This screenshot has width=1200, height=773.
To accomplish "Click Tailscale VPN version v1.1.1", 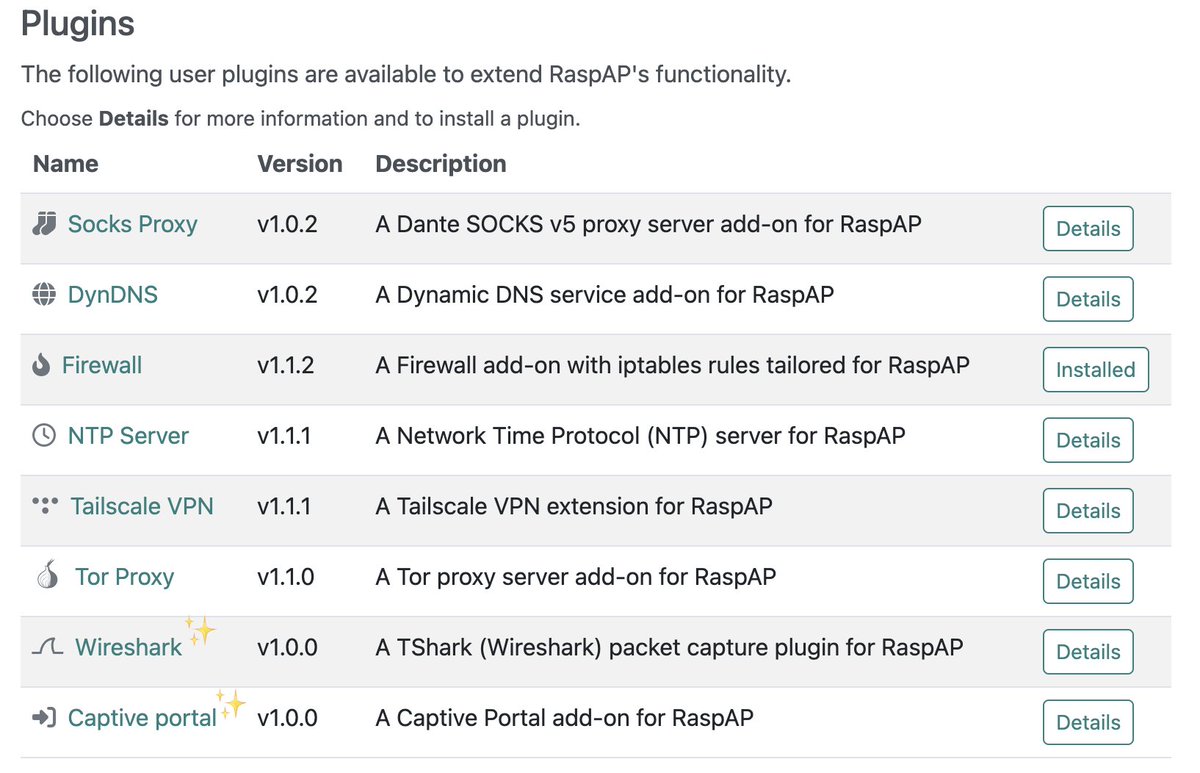I will 284,506.
